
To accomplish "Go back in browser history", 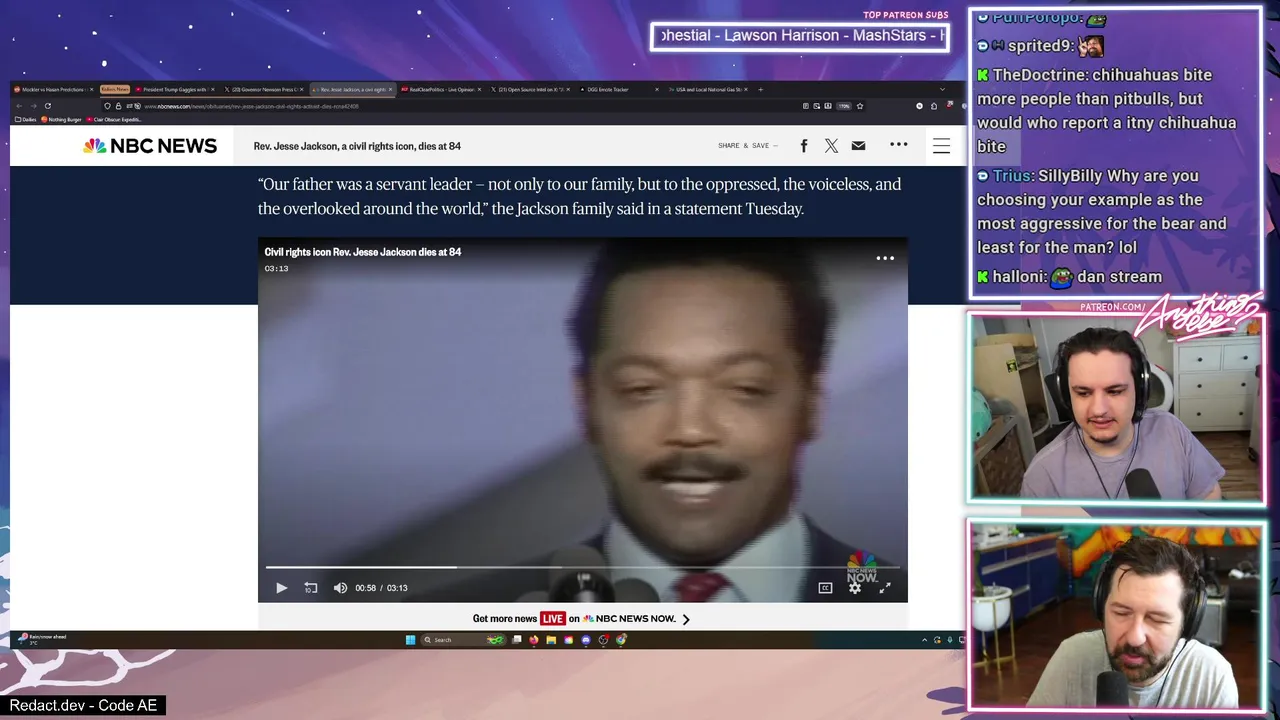I will tap(18, 106).
